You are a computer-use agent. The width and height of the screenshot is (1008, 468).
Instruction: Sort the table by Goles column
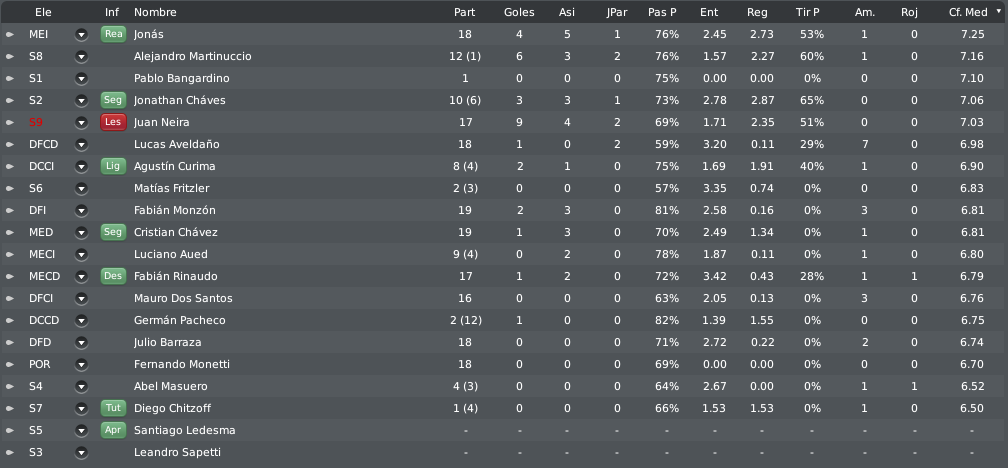(519, 12)
